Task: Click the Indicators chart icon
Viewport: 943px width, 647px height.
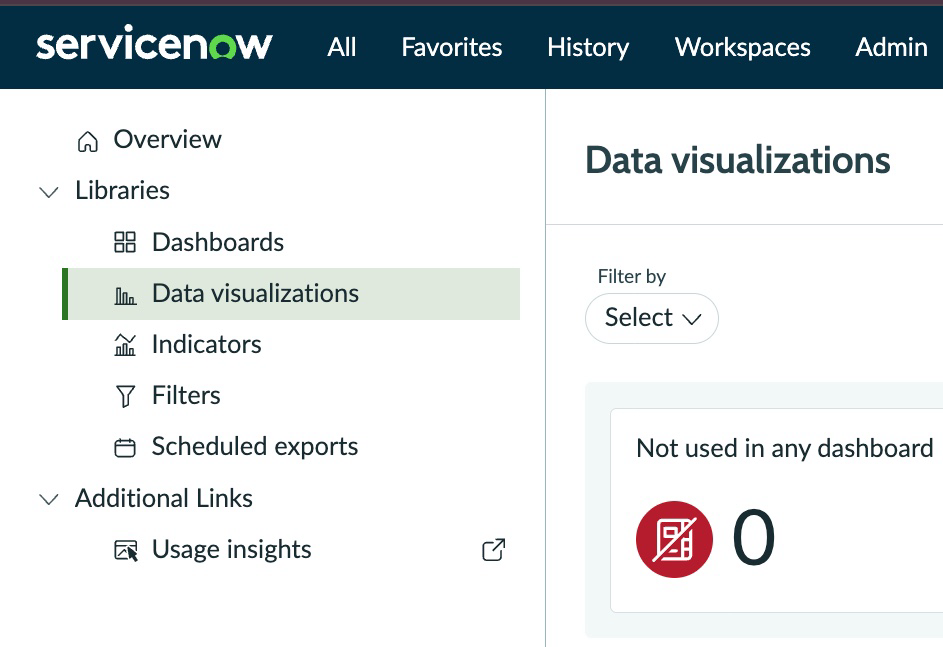Action: (125, 345)
